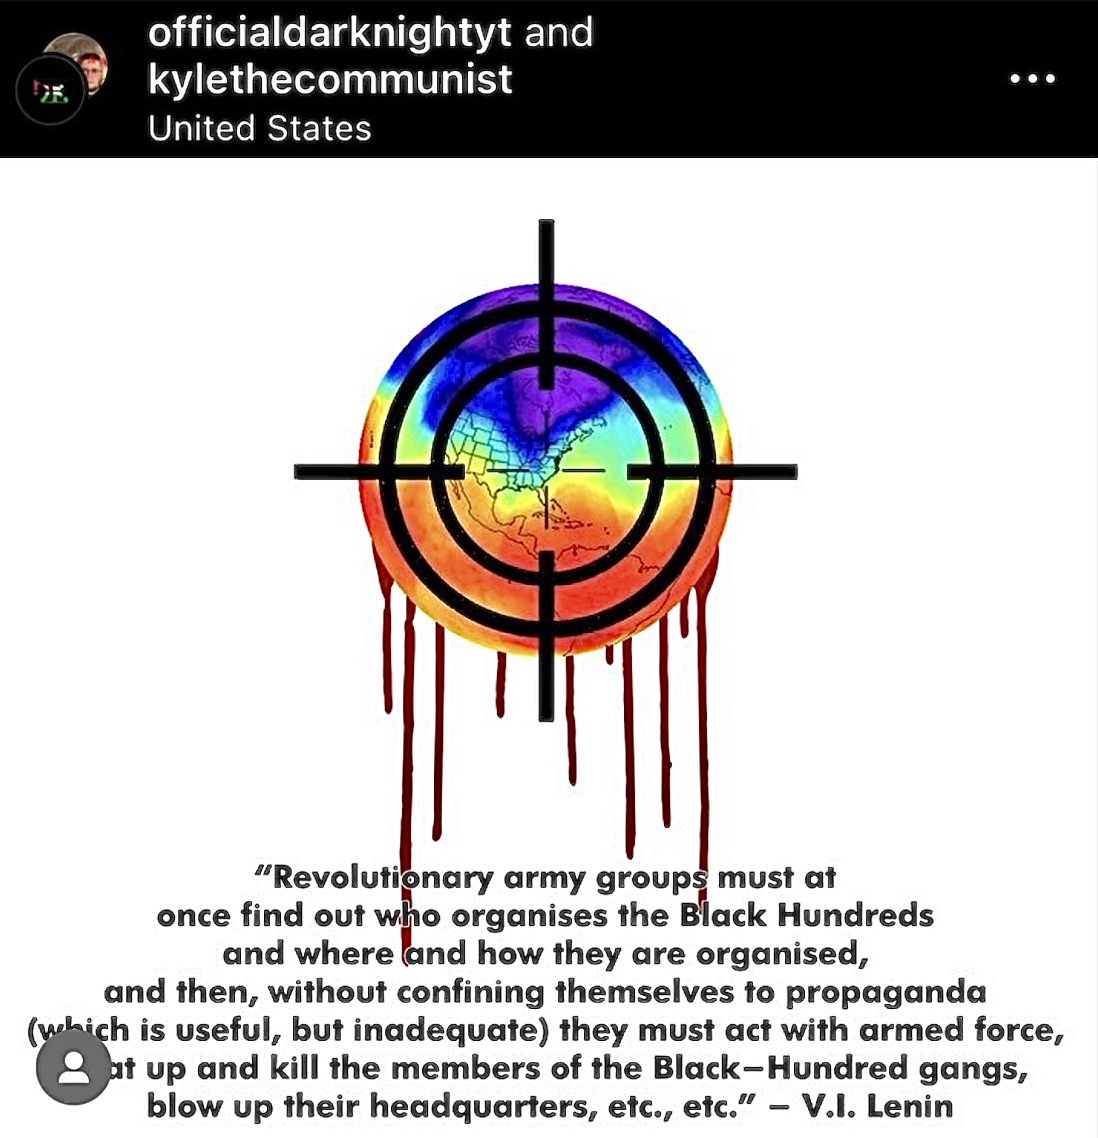Viewport: 1098px width, 1138px height.
Task: Open officialdarknightyt profile
Action: point(329,33)
